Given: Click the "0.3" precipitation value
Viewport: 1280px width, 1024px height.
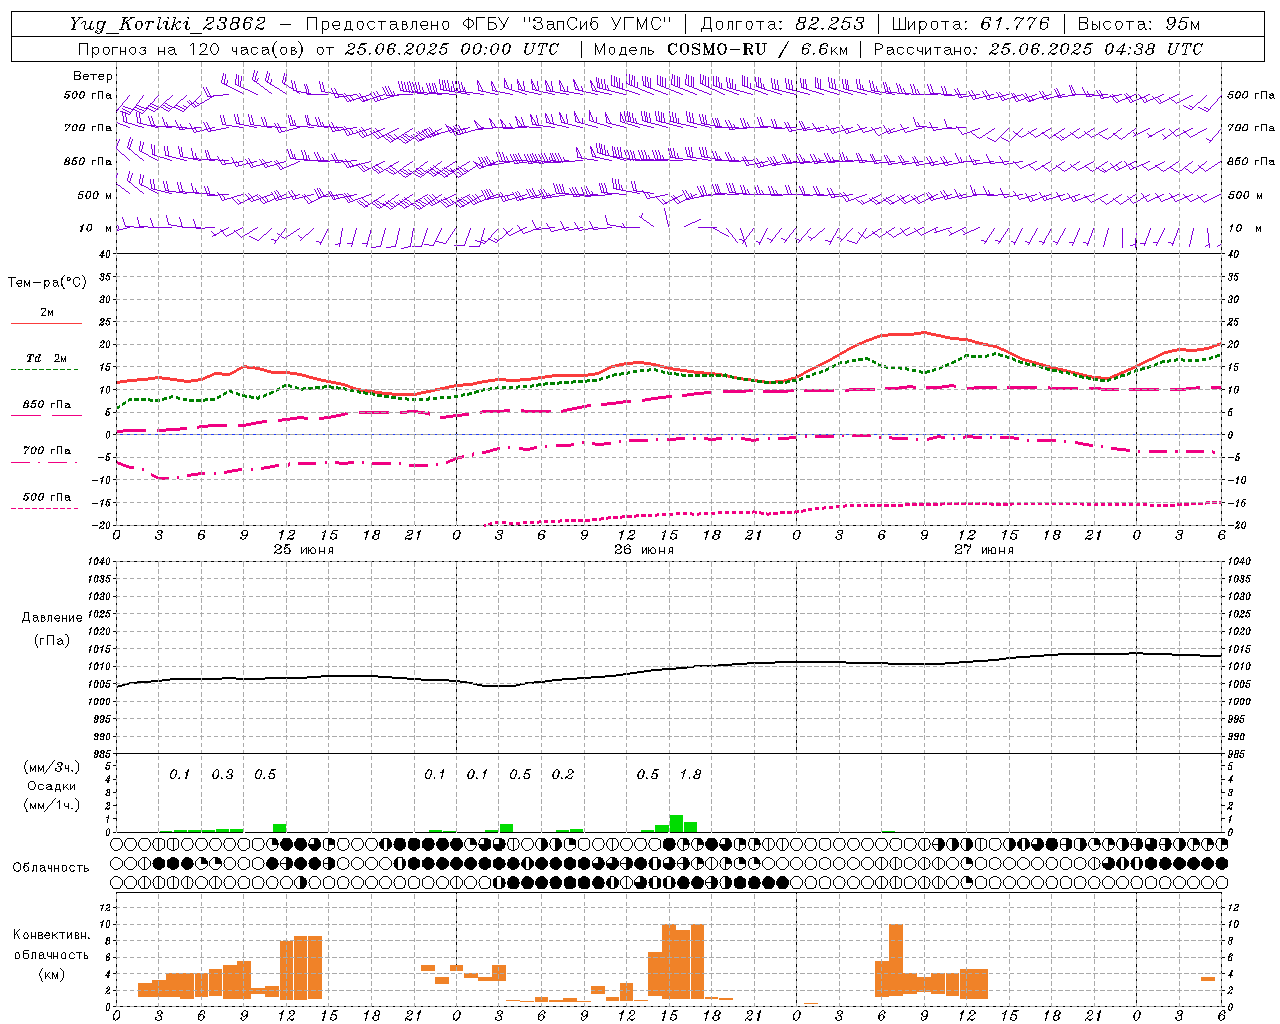Looking at the screenshot, I should 222,775.
